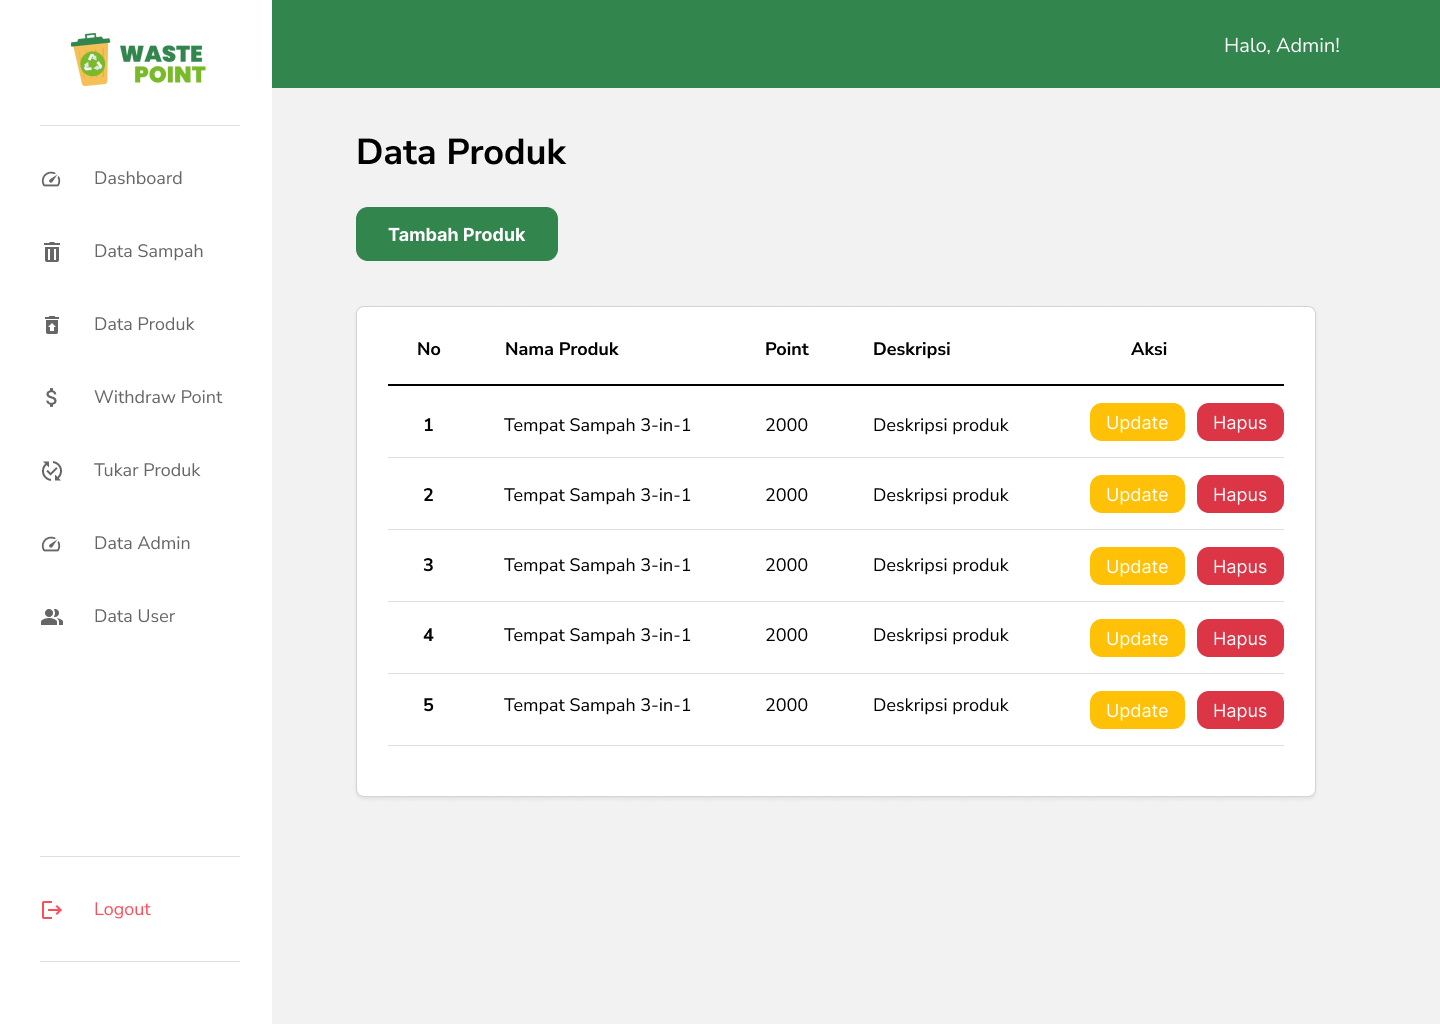Click Update for the last product
Image resolution: width=1440 pixels, height=1024 pixels.
pyautogui.click(x=1137, y=710)
